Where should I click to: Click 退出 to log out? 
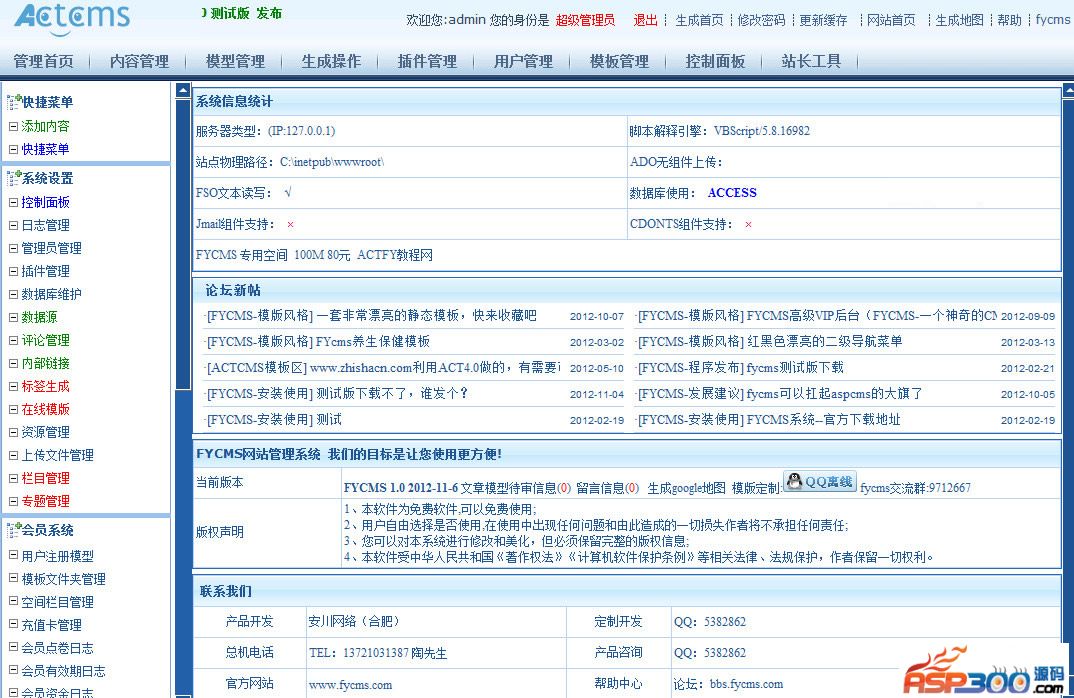[645, 21]
